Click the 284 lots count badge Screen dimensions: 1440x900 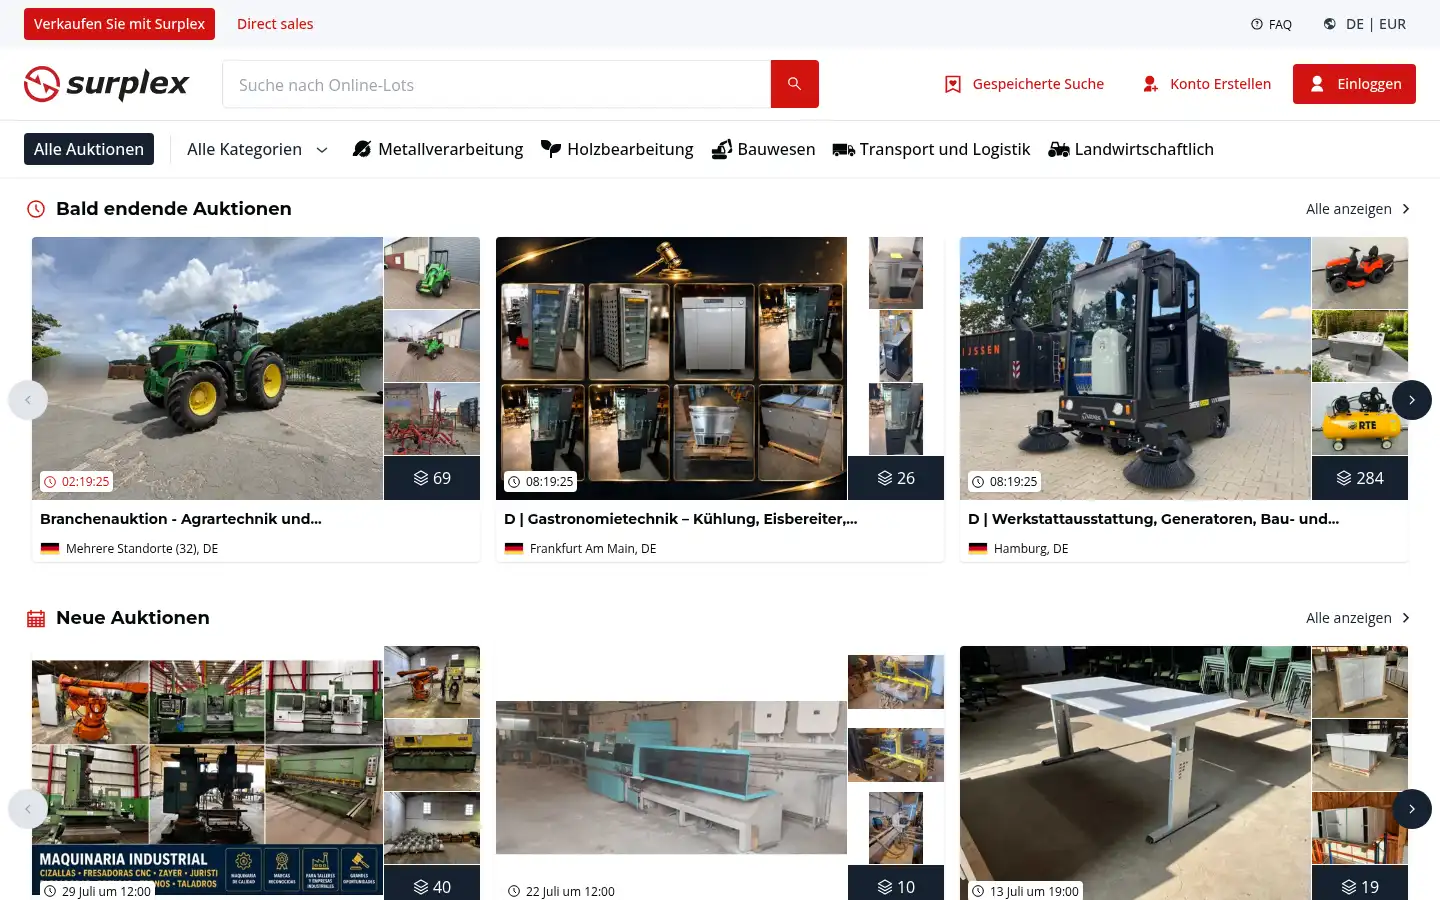[x=1360, y=478]
